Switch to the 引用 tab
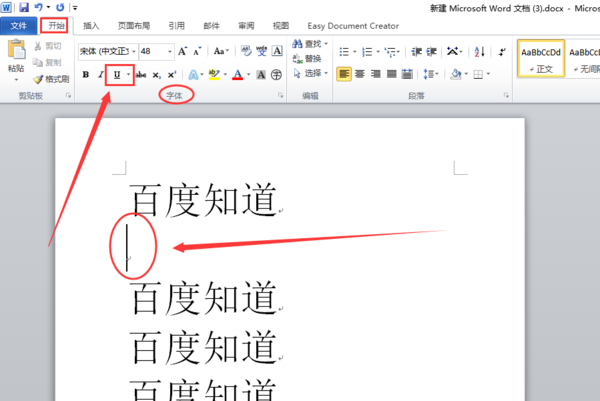 click(176, 26)
